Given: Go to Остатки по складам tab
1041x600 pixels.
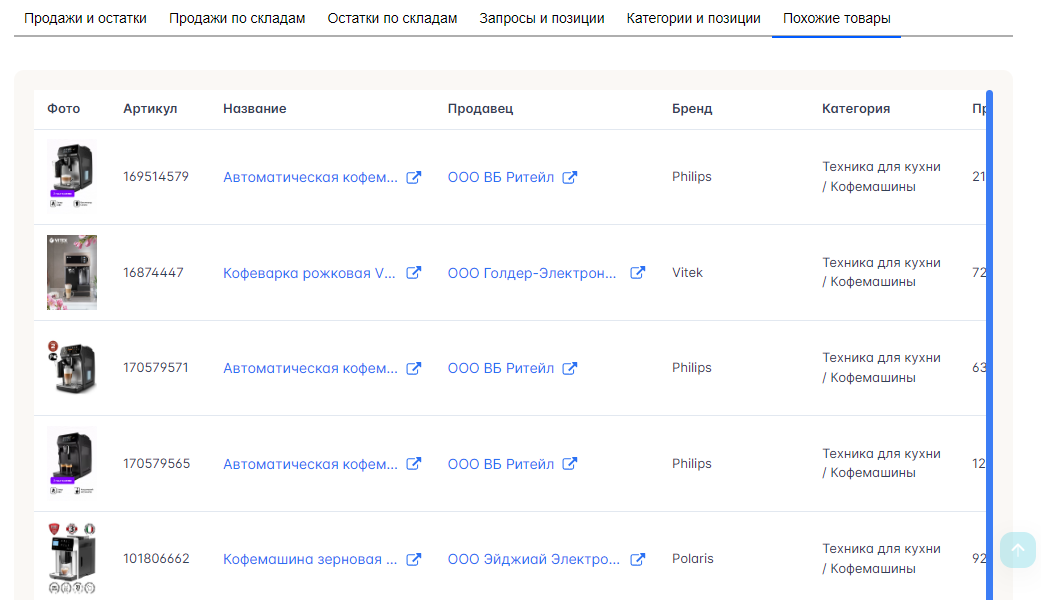Looking at the screenshot, I should coord(392,19).
